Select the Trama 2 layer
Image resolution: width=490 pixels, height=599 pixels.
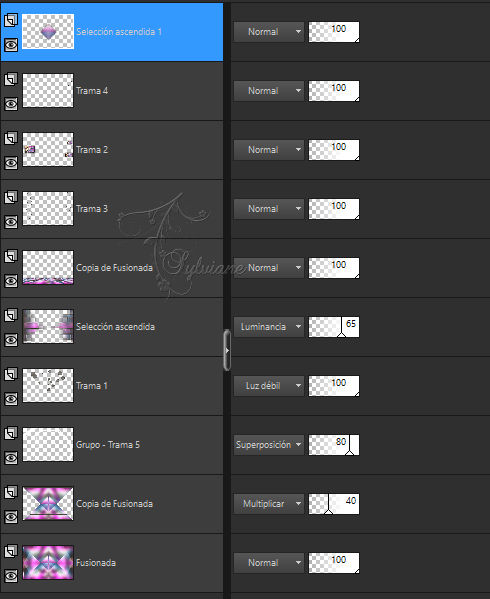[112, 150]
